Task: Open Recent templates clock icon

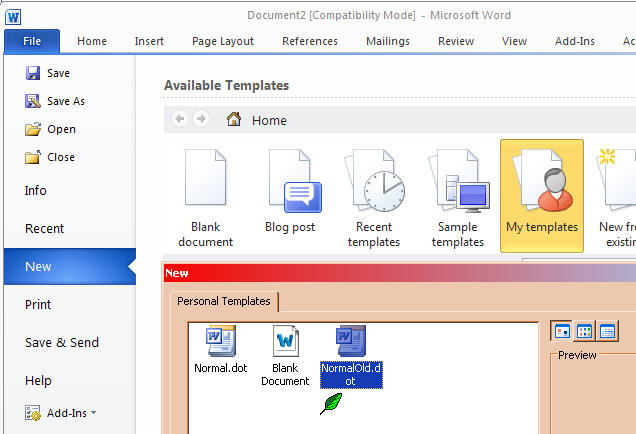Action: [x=374, y=180]
